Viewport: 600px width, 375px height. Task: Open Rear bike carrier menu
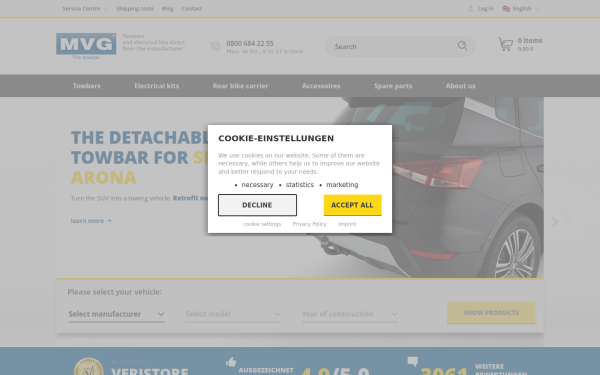pyautogui.click(x=240, y=86)
